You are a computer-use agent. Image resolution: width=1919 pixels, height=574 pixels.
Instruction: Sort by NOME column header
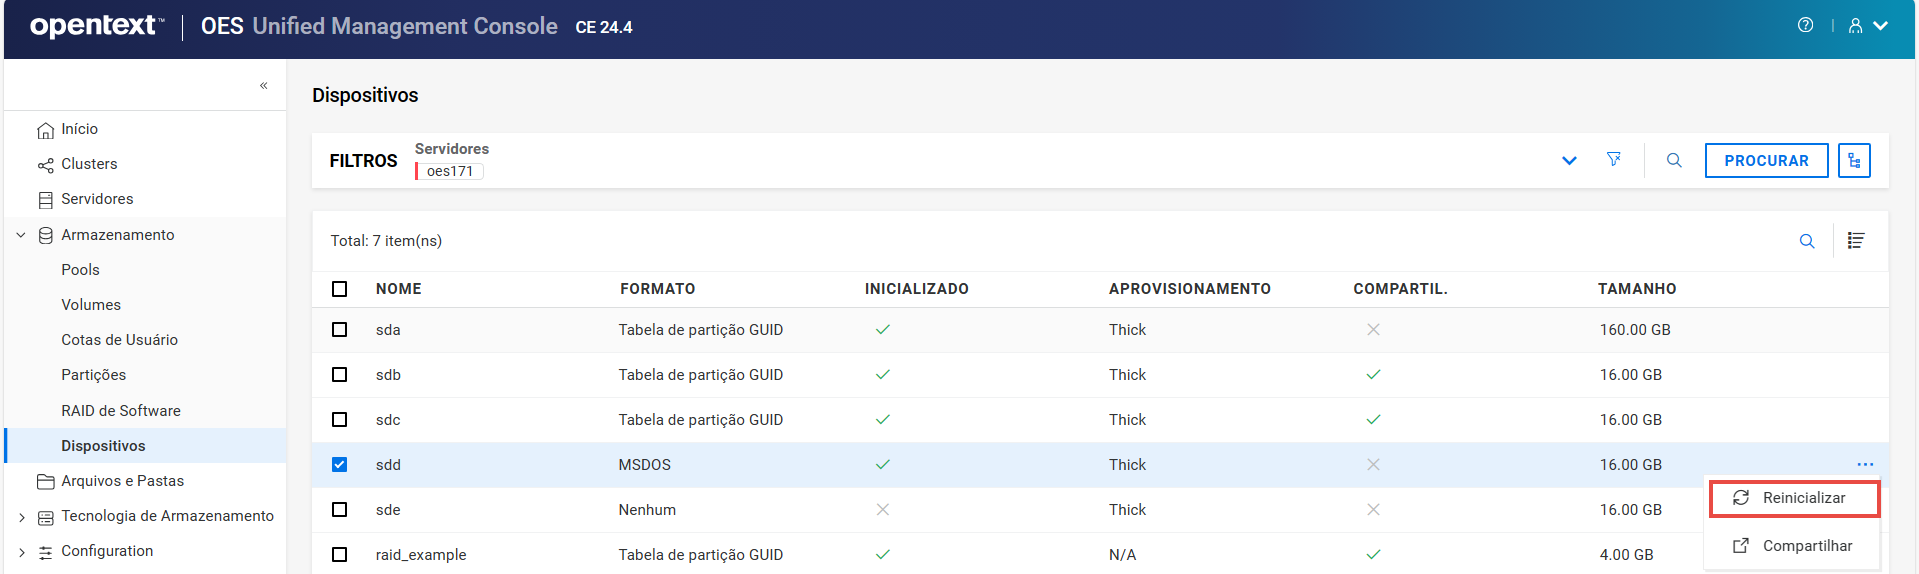(398, 289)
